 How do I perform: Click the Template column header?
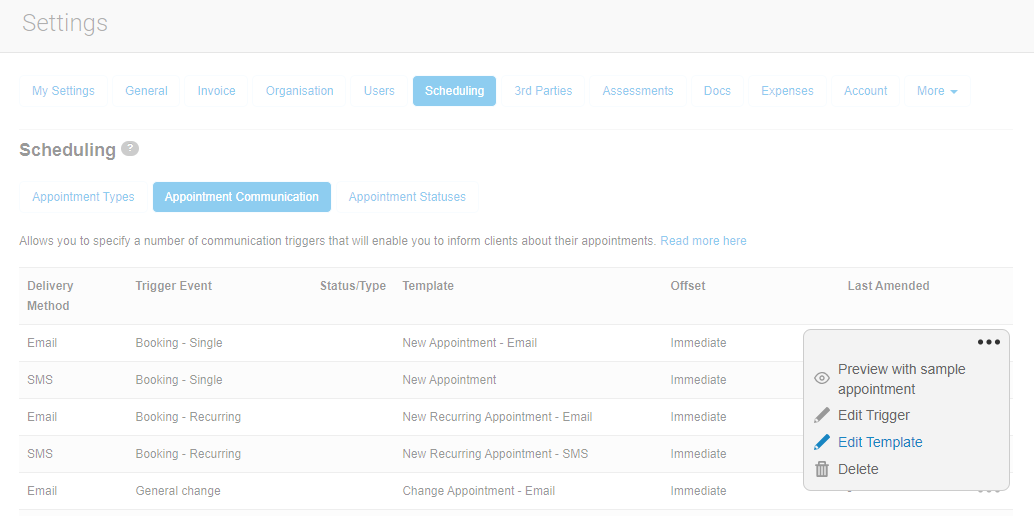point(428,286)
